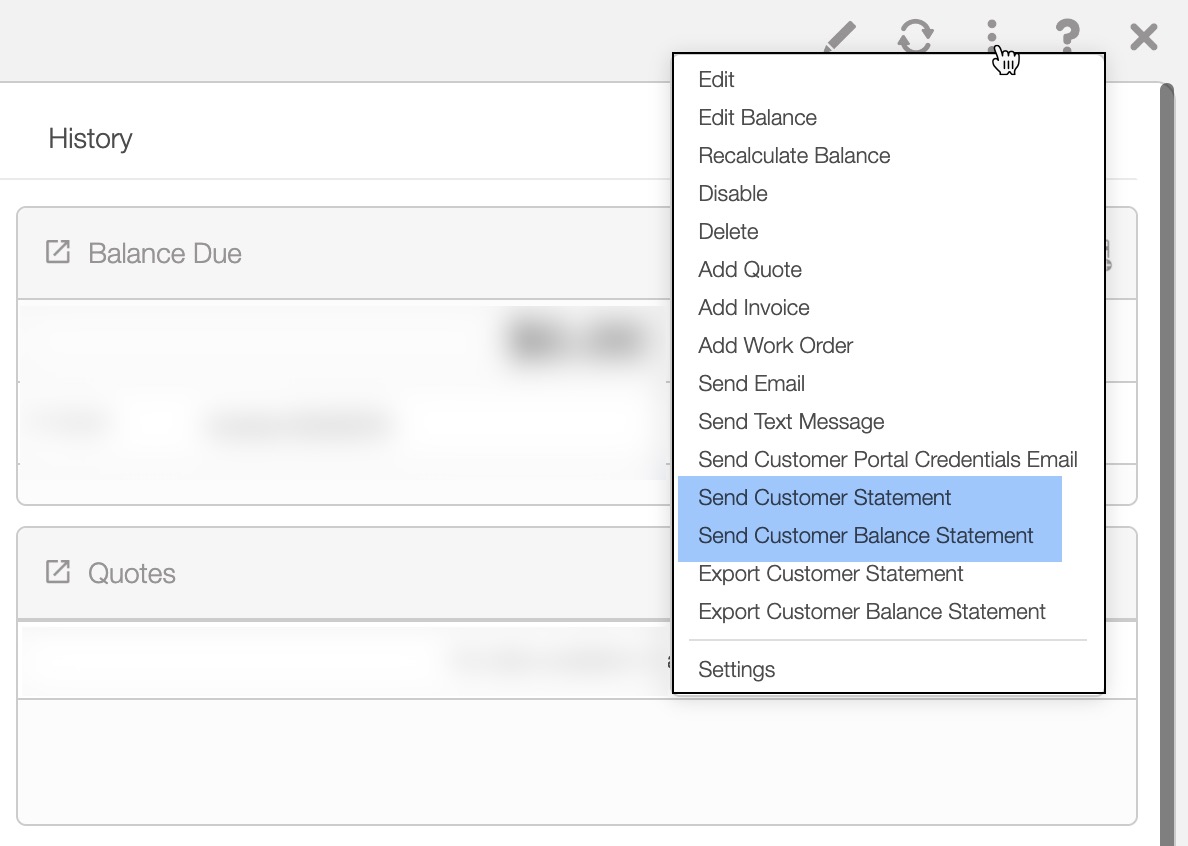Click Disable in the dropdown menu
This screenshot has width=1188, height=846.
click(733, 194)
